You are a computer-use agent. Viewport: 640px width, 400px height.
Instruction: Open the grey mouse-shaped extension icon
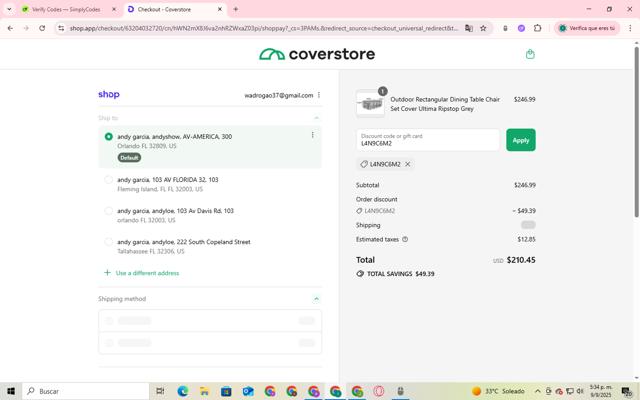505,28
